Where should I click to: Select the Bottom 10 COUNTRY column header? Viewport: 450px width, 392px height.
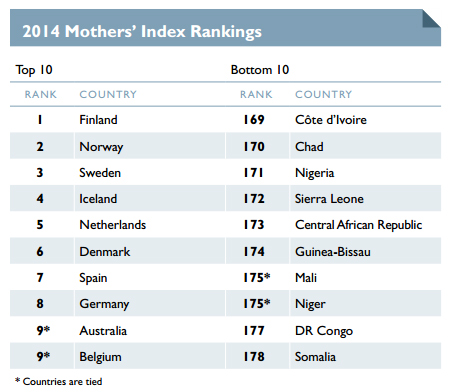click(323, 94)
